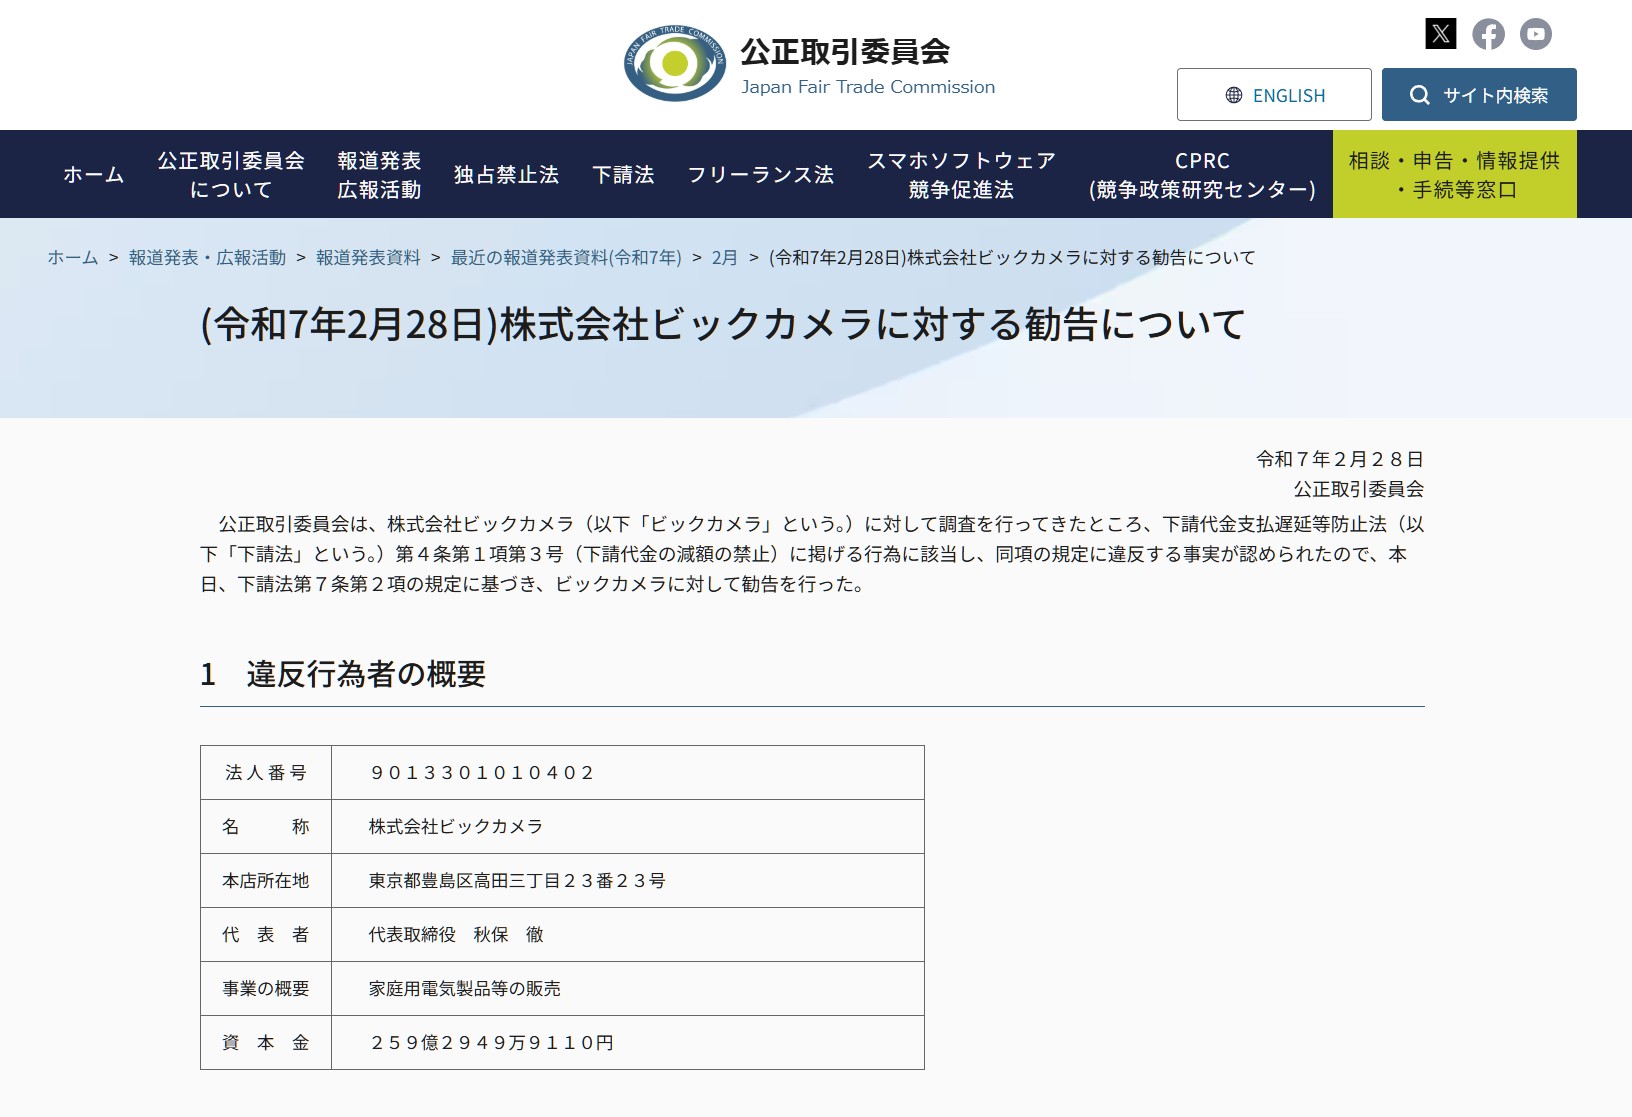Select スマホソフトウェア競争促進法 in navigation
1632x1117 pixels.
point(961,173)
